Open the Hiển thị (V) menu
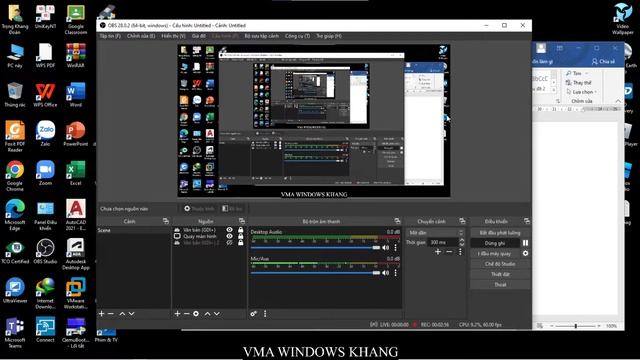Screen dimensions: 640x360 (173, 36)
